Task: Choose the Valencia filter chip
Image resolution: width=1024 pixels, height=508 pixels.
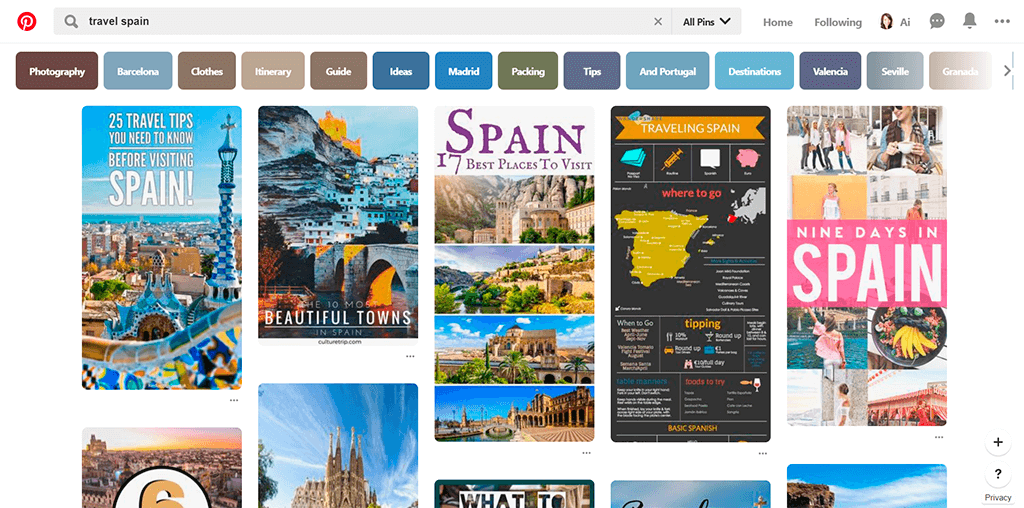Action: 830,71
